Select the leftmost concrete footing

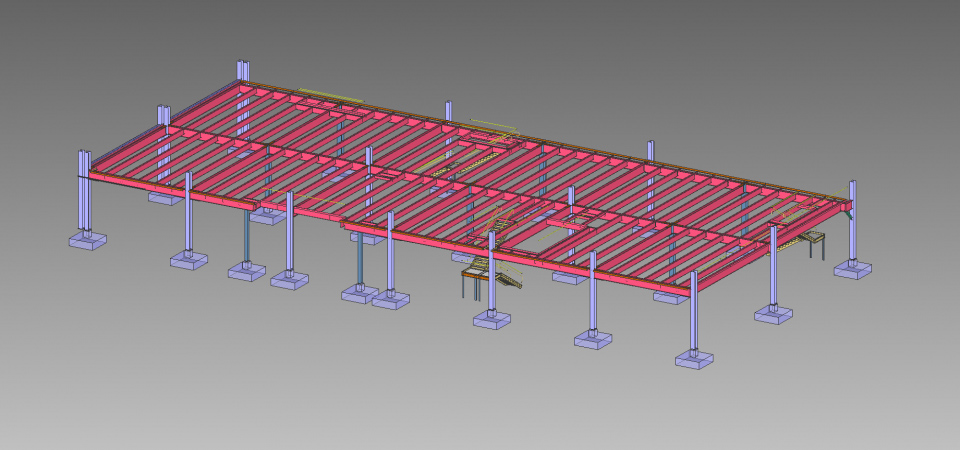87,240
